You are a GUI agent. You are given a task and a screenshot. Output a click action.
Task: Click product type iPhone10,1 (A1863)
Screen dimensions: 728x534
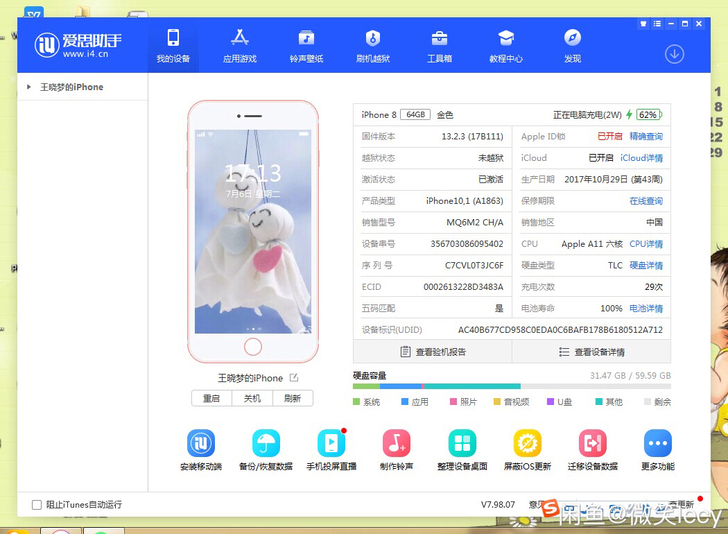(465, 201)
